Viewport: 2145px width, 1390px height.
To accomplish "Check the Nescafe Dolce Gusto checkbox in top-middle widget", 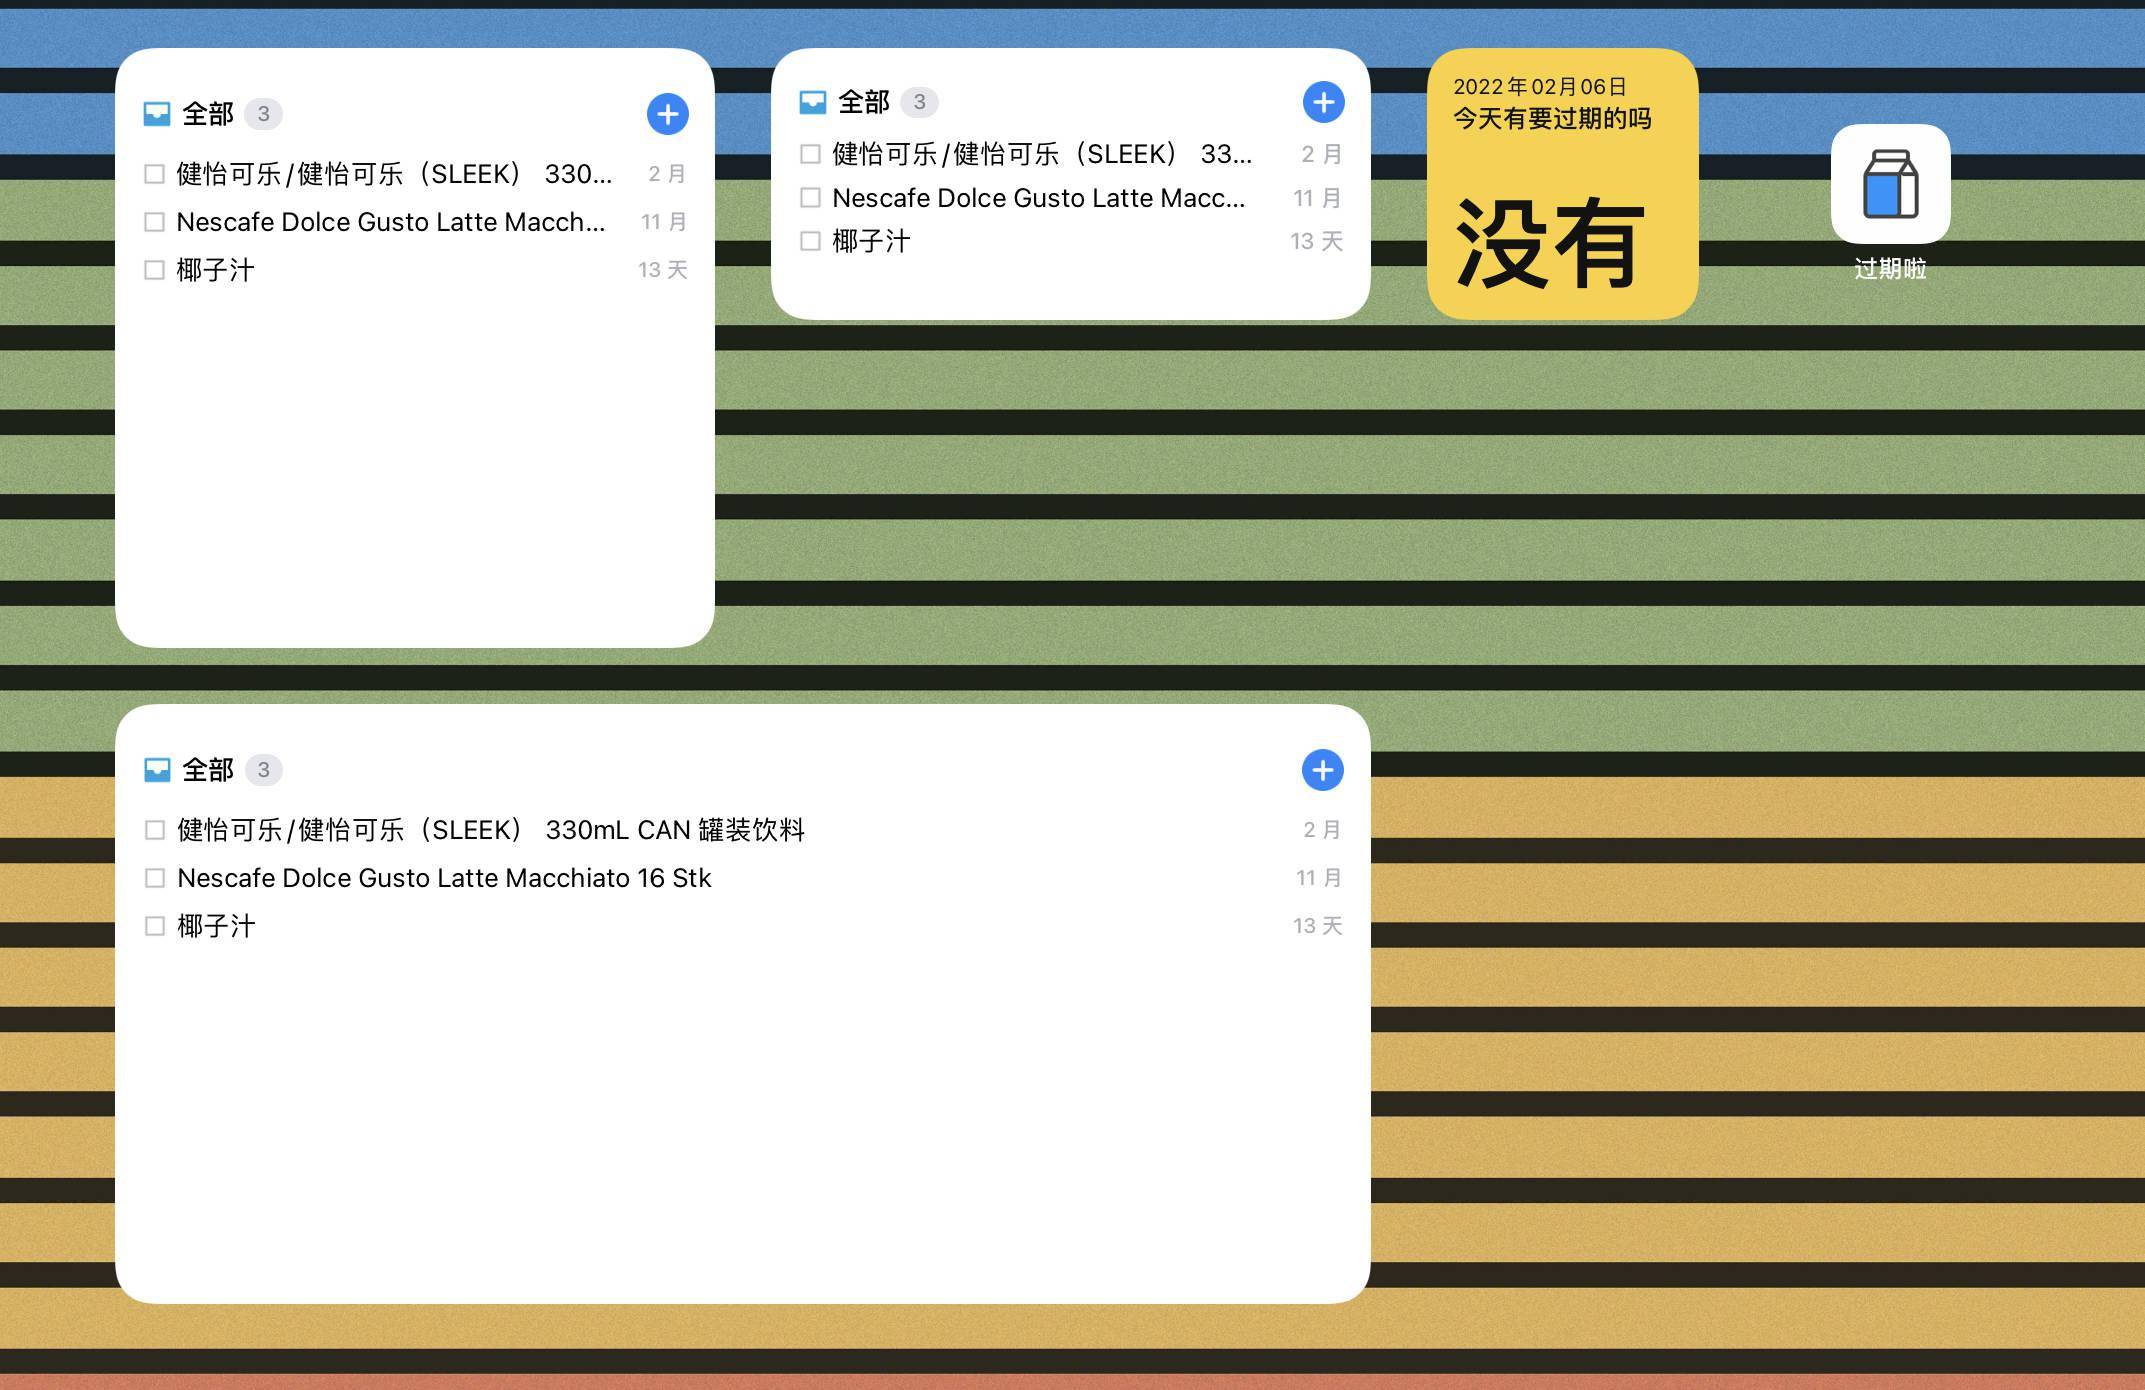I will [810, 197].
